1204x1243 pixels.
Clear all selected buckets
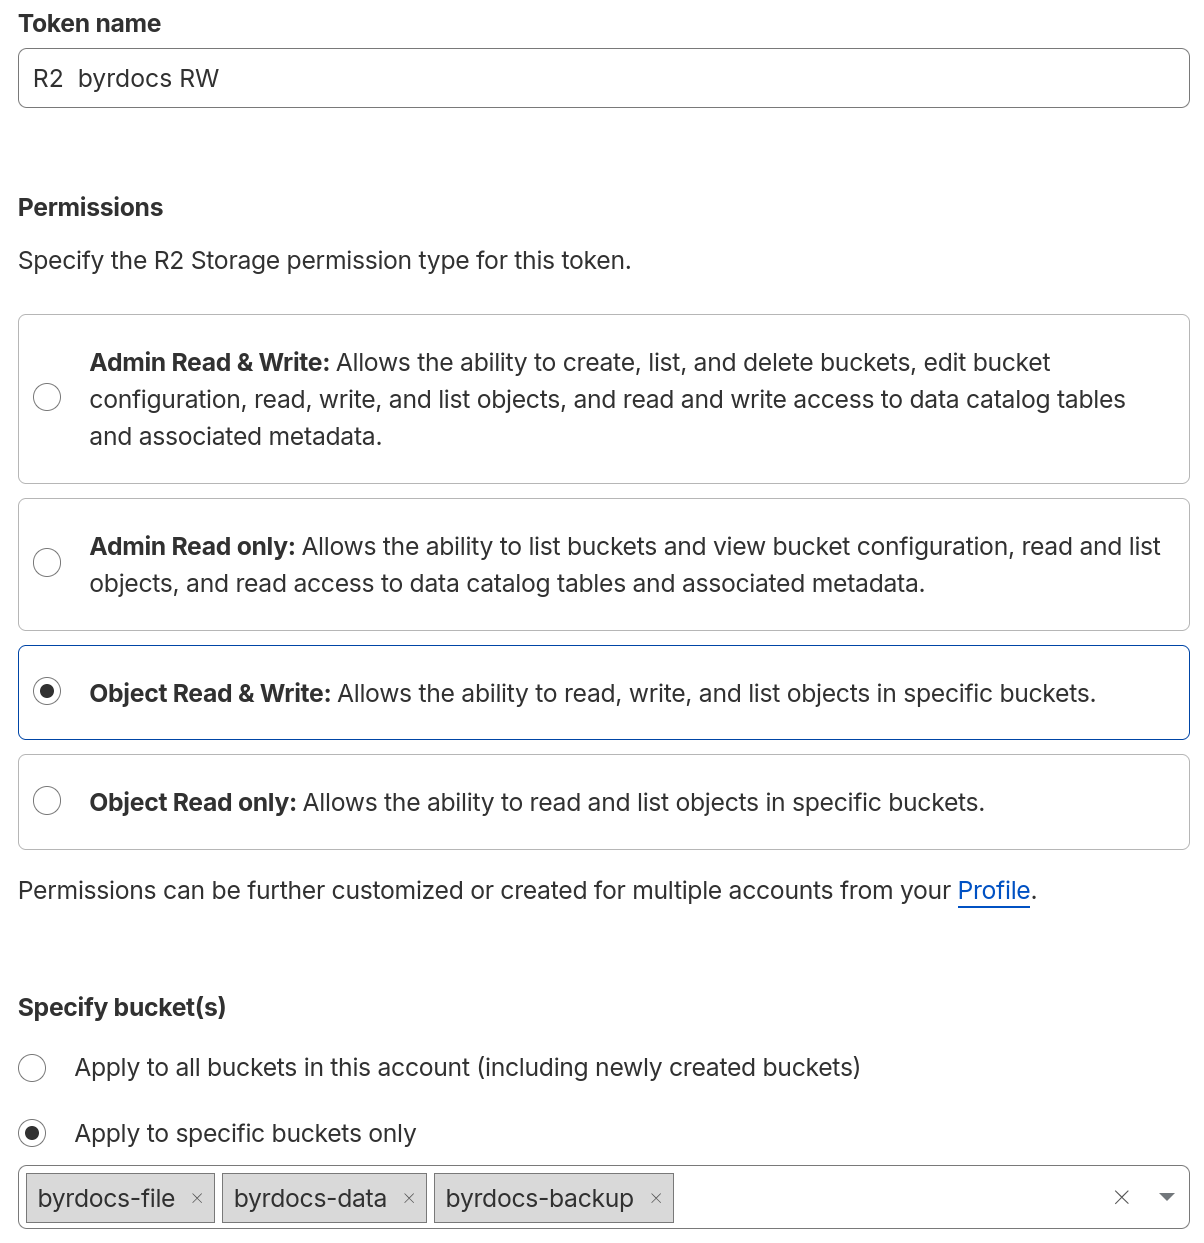pos(1122,1198)
